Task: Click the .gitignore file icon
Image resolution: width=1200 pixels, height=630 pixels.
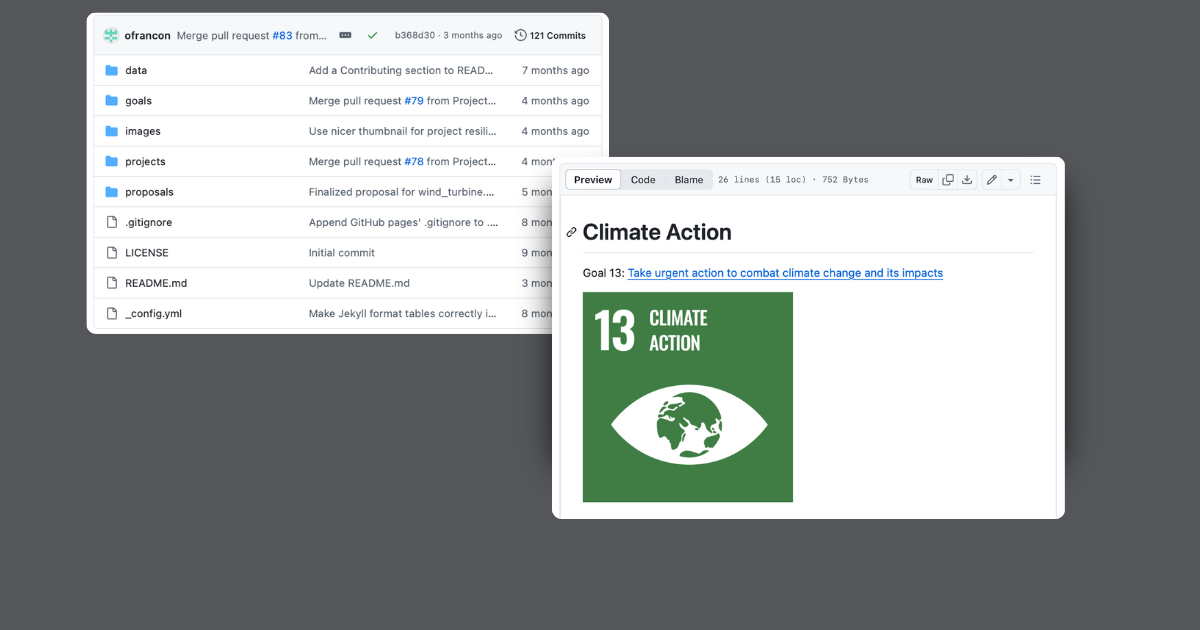Action: 112,222
